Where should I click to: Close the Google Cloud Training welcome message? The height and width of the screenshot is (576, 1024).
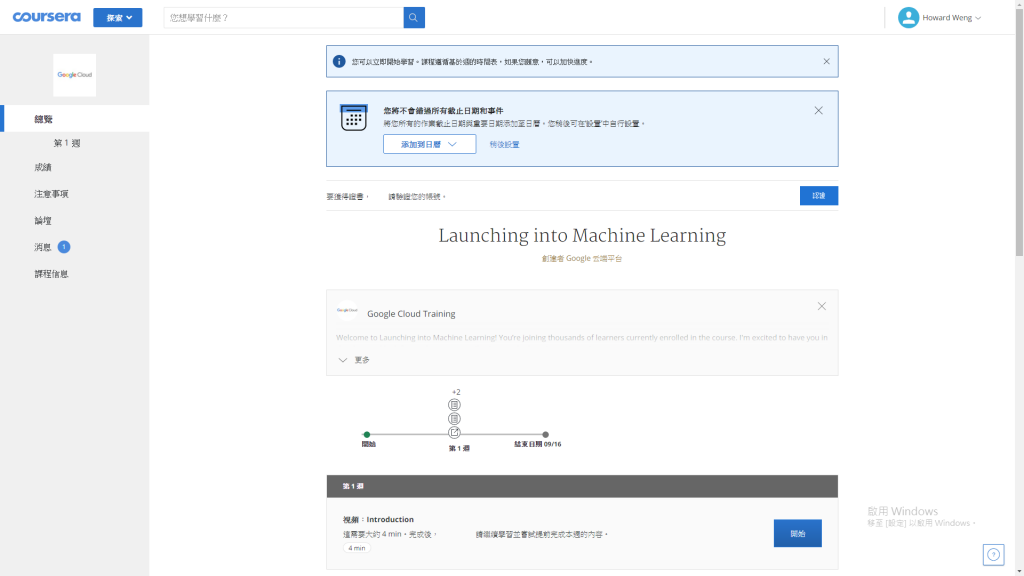click(x=822, y=306)
